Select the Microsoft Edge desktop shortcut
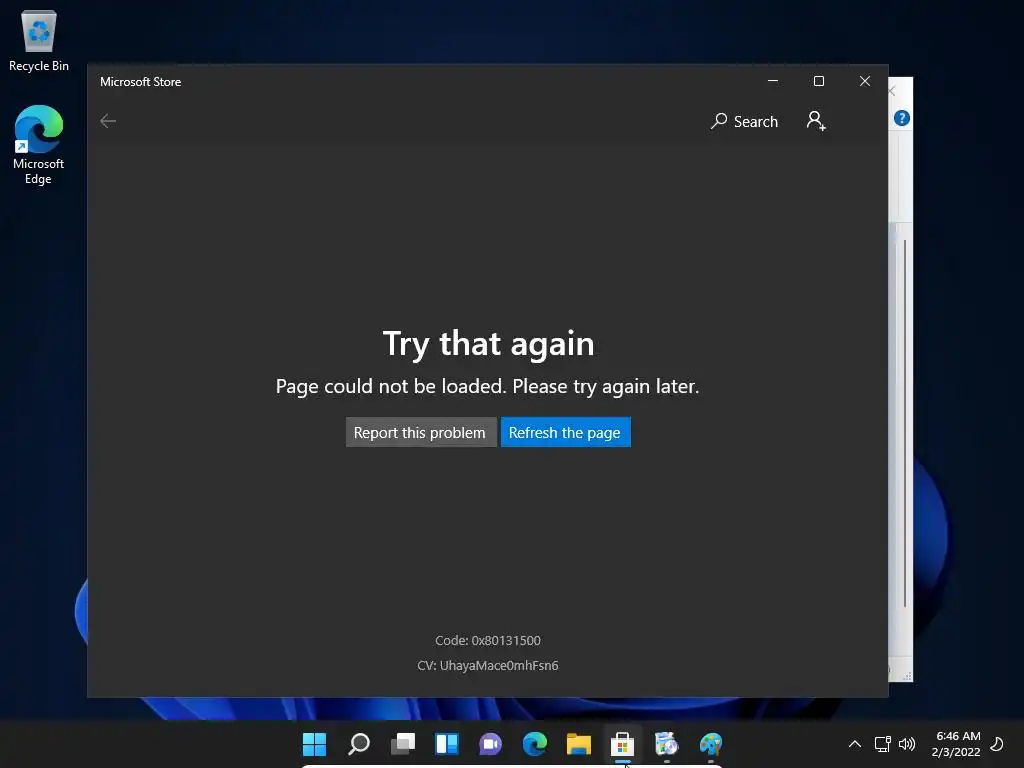This screenshot has width=1024, height=768. (x=39, y=145)
